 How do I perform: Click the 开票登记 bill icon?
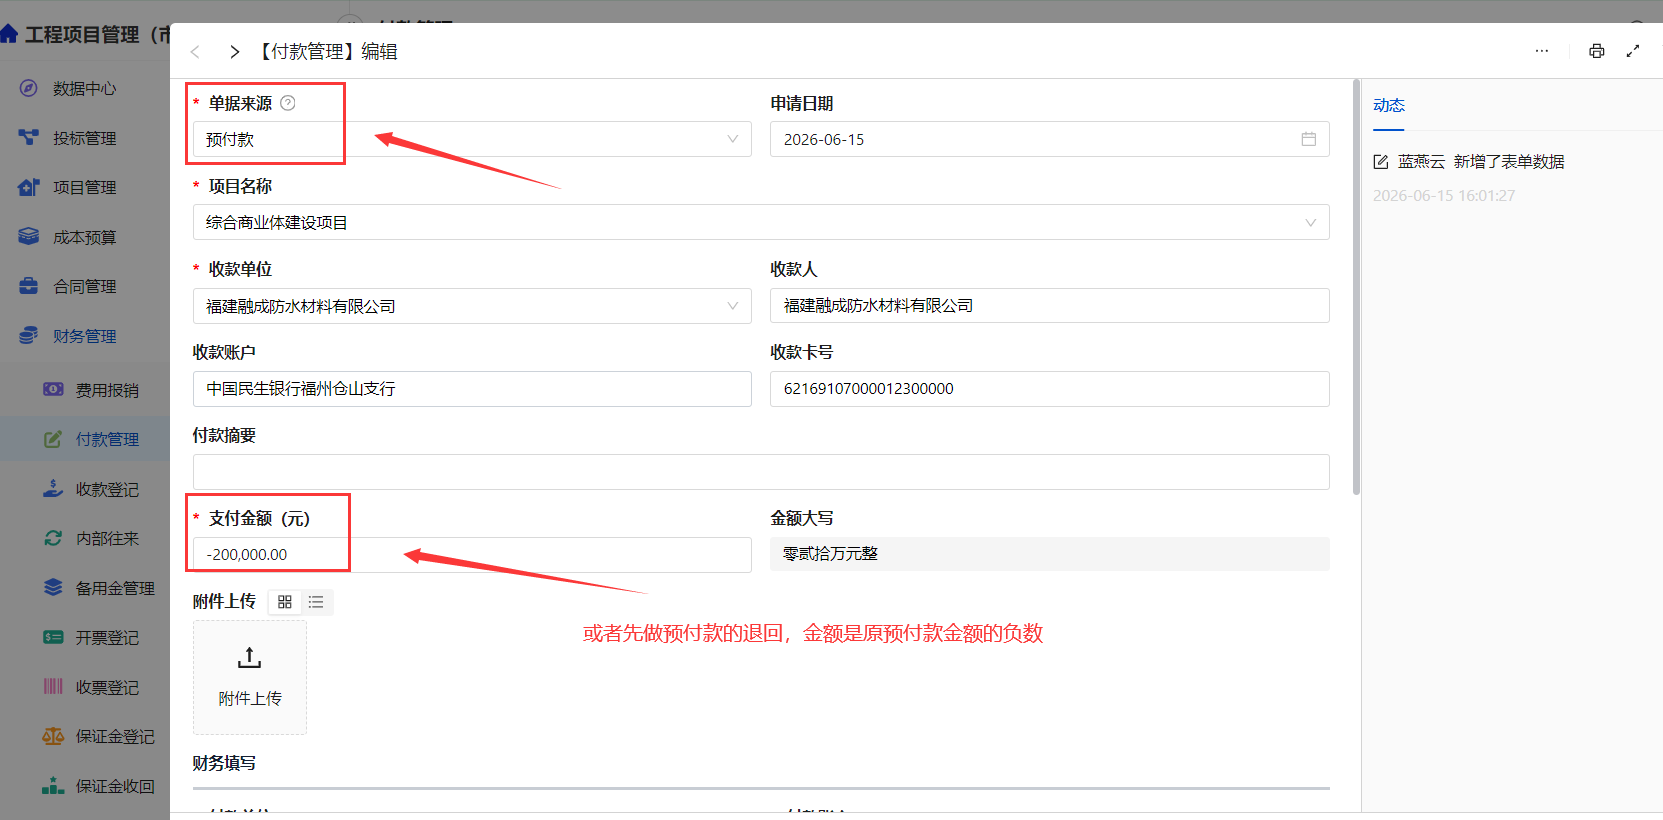pos(53,637)
